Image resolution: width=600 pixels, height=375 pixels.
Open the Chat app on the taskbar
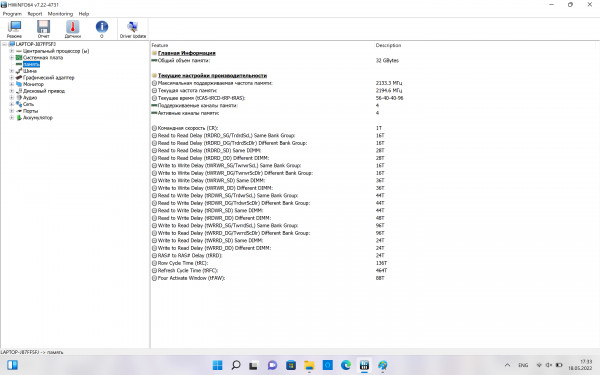click(272, 365)
